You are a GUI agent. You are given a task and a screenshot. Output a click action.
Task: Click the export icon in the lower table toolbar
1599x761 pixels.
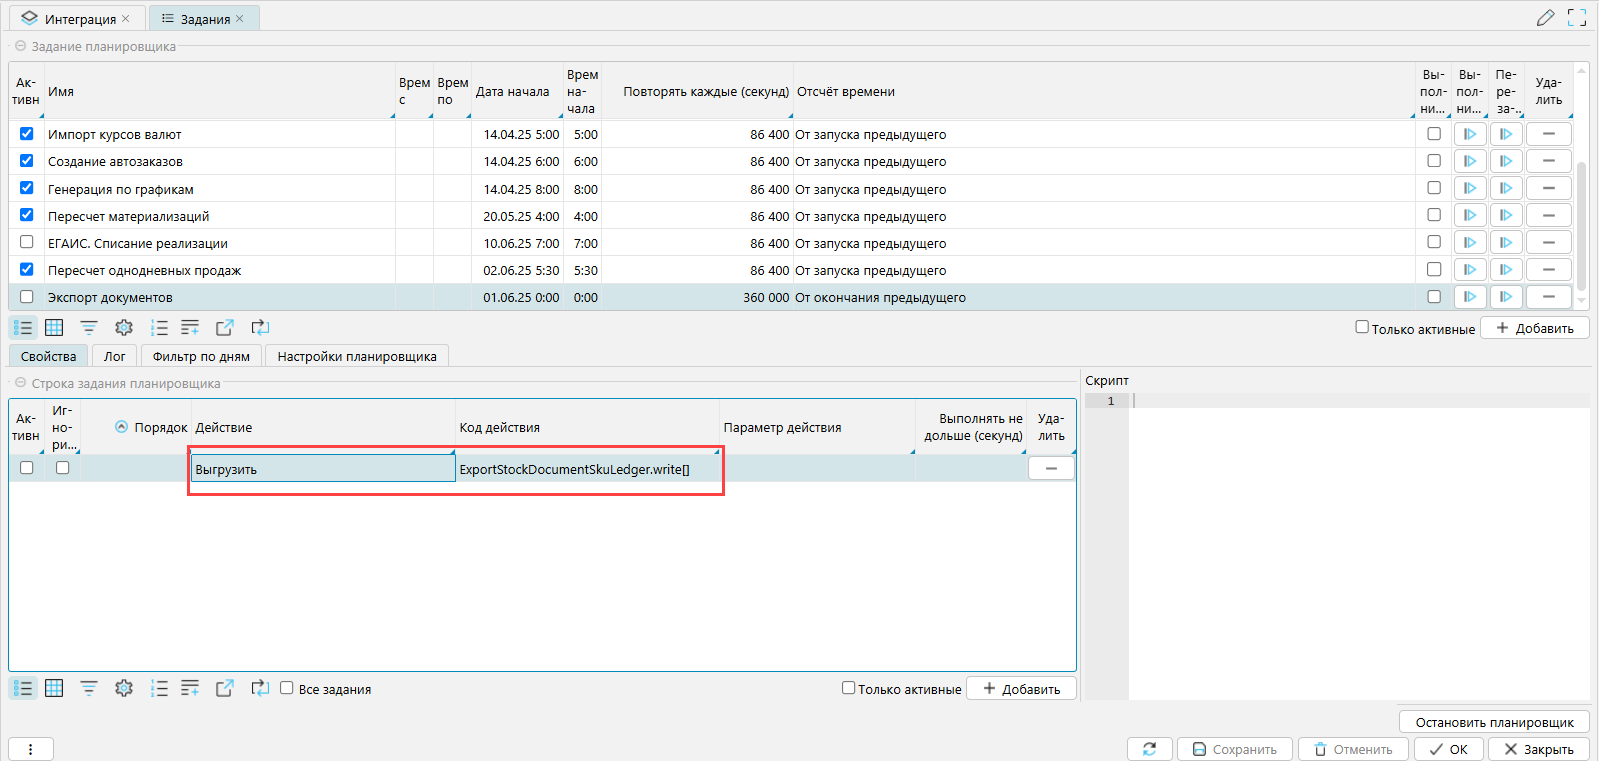(x=225, y=688)
